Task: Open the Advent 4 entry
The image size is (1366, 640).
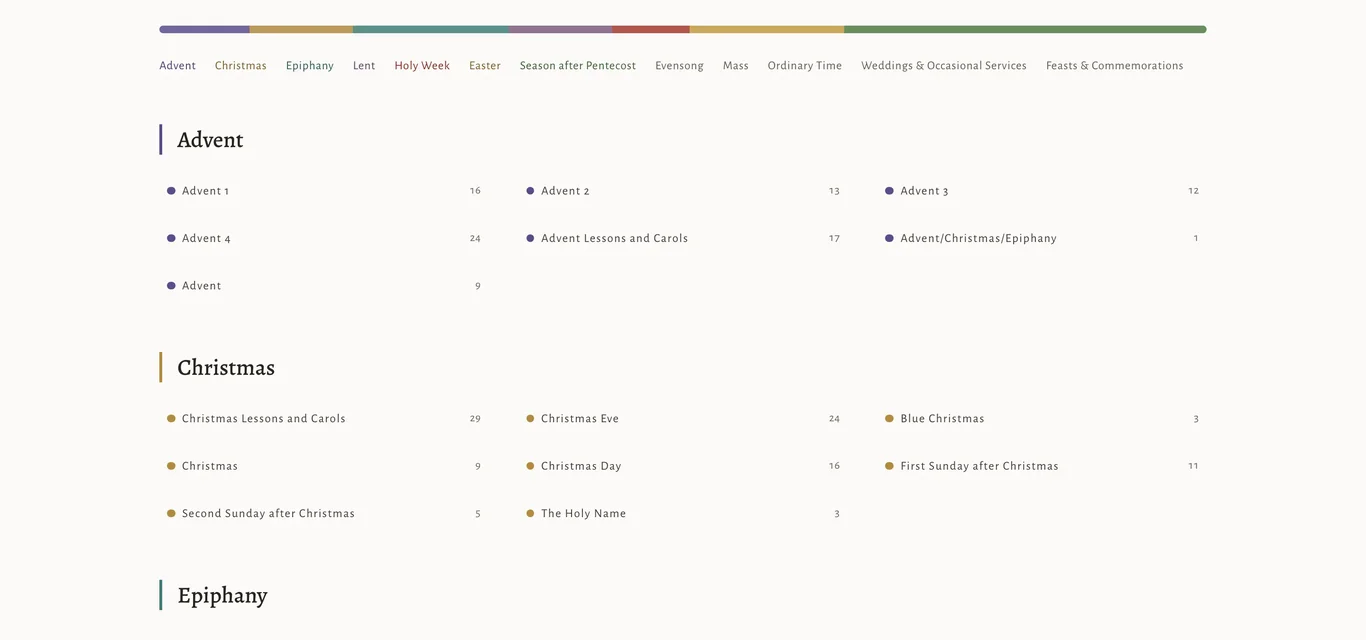Action: click(x=324, y=238)
